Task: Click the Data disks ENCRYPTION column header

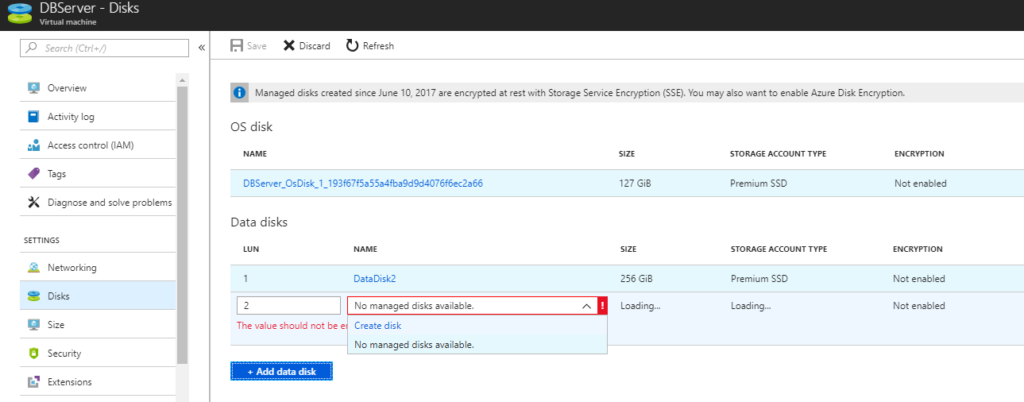Action: pos(918,249)
